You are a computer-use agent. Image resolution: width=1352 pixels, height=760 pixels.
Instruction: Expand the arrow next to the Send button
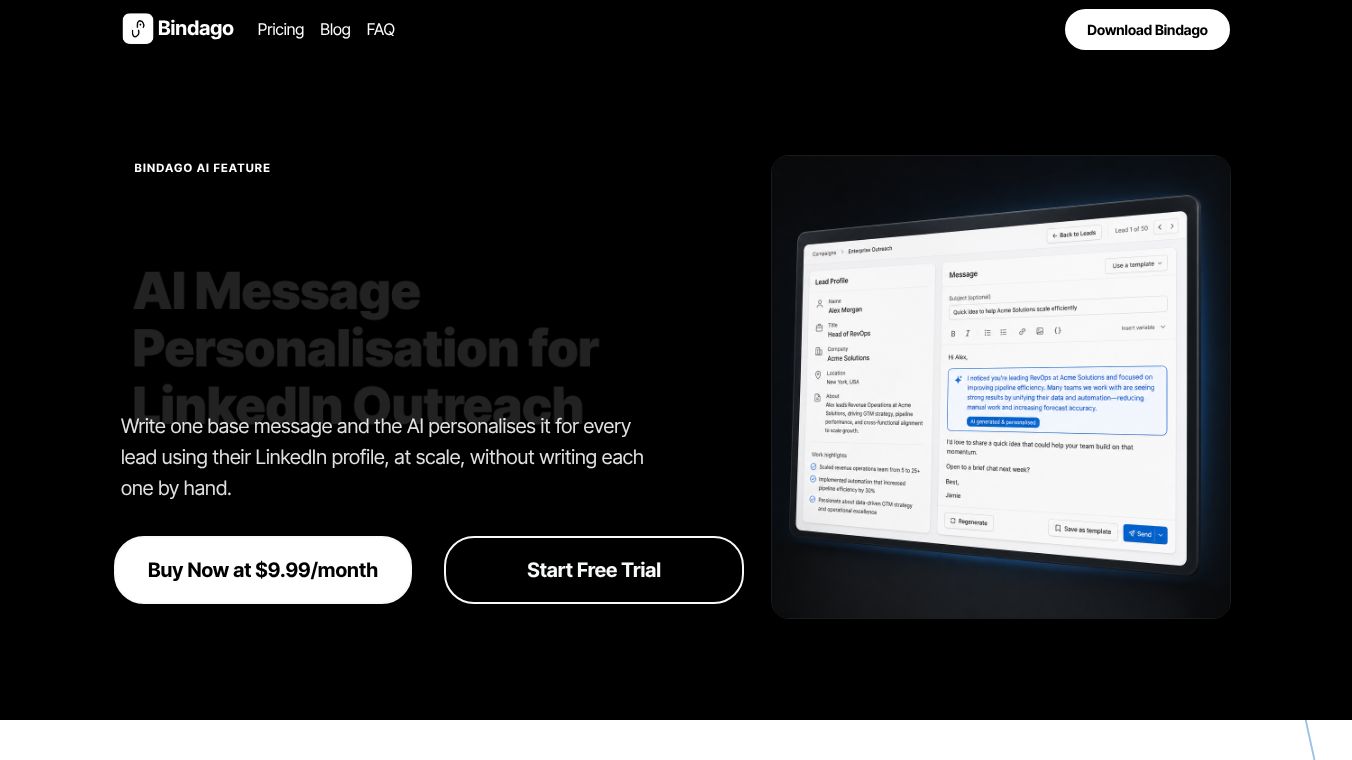coord(1161,534)
